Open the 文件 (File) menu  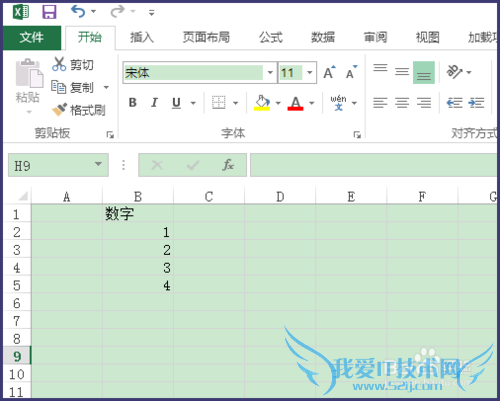pyautogui.click(x=32, y=37)
